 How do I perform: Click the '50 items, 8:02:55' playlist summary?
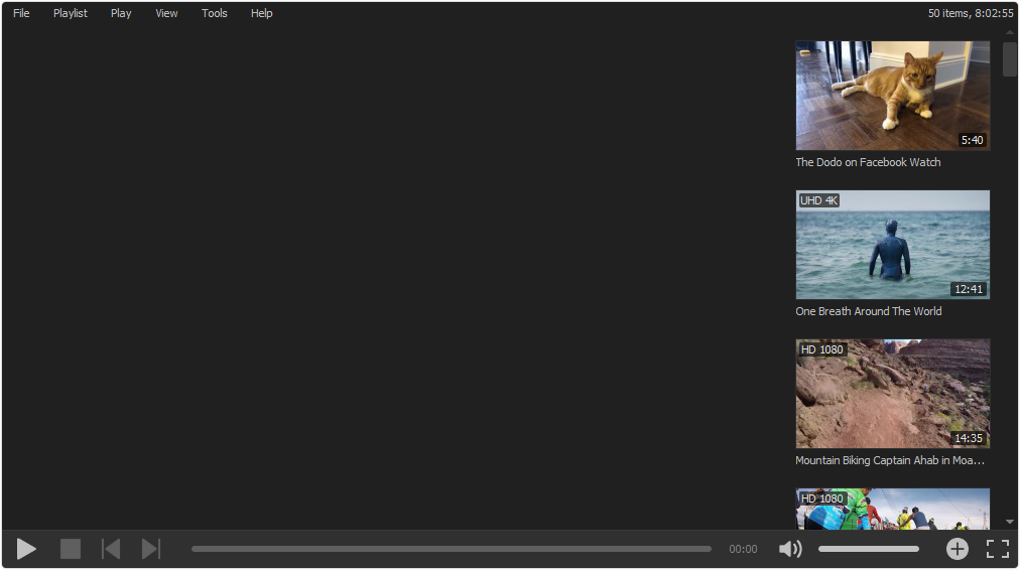pyautogui.click(x=971, y=13)
